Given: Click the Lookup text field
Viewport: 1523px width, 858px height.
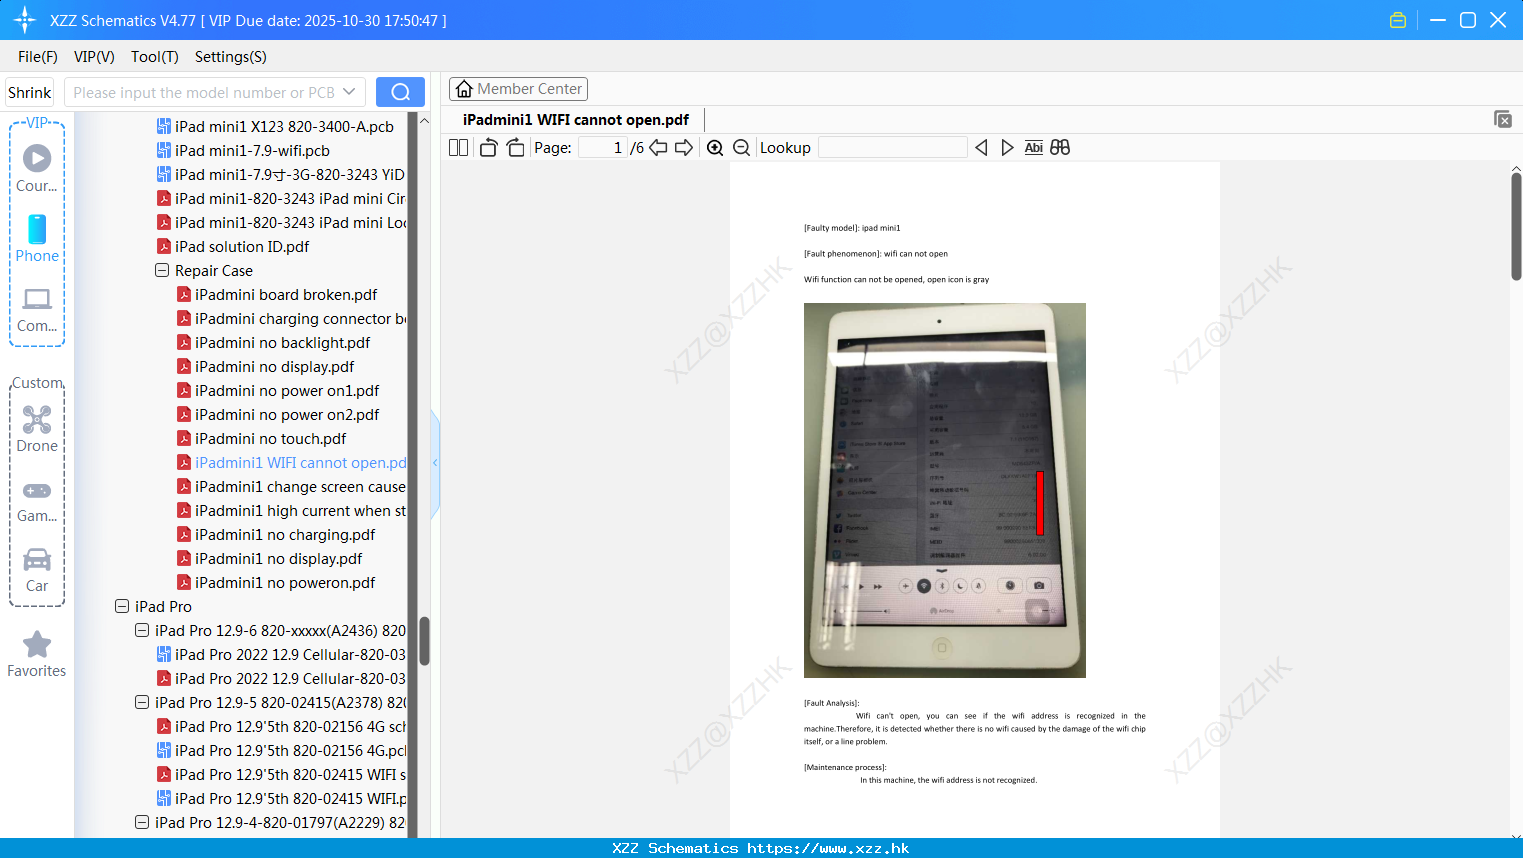Looking at the screenshot, I should pos(892,148).
